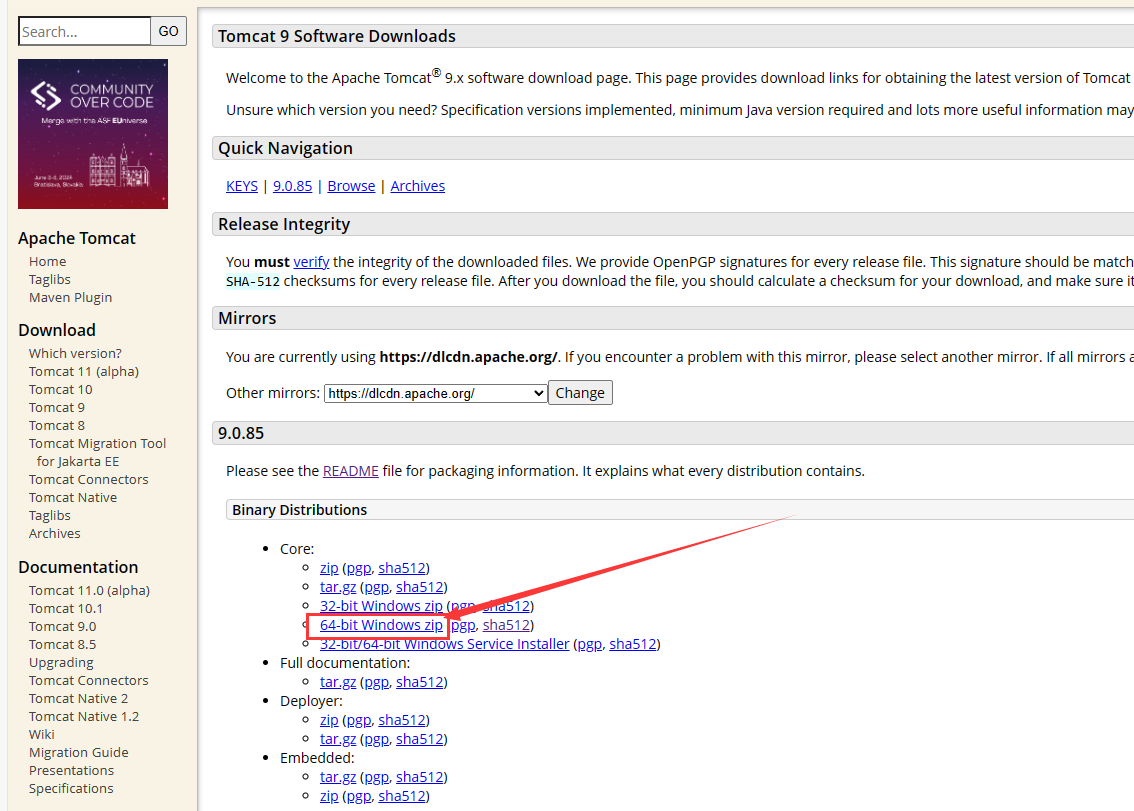This screenshot has width=1134, height=811.
Task: Download the Core zip distribution
Action: [x=329, y=568]
